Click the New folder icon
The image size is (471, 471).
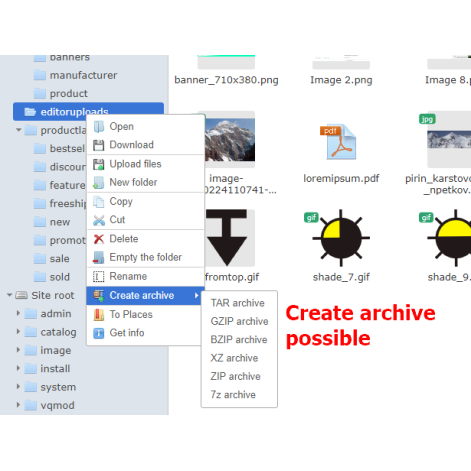coord(99,182)
